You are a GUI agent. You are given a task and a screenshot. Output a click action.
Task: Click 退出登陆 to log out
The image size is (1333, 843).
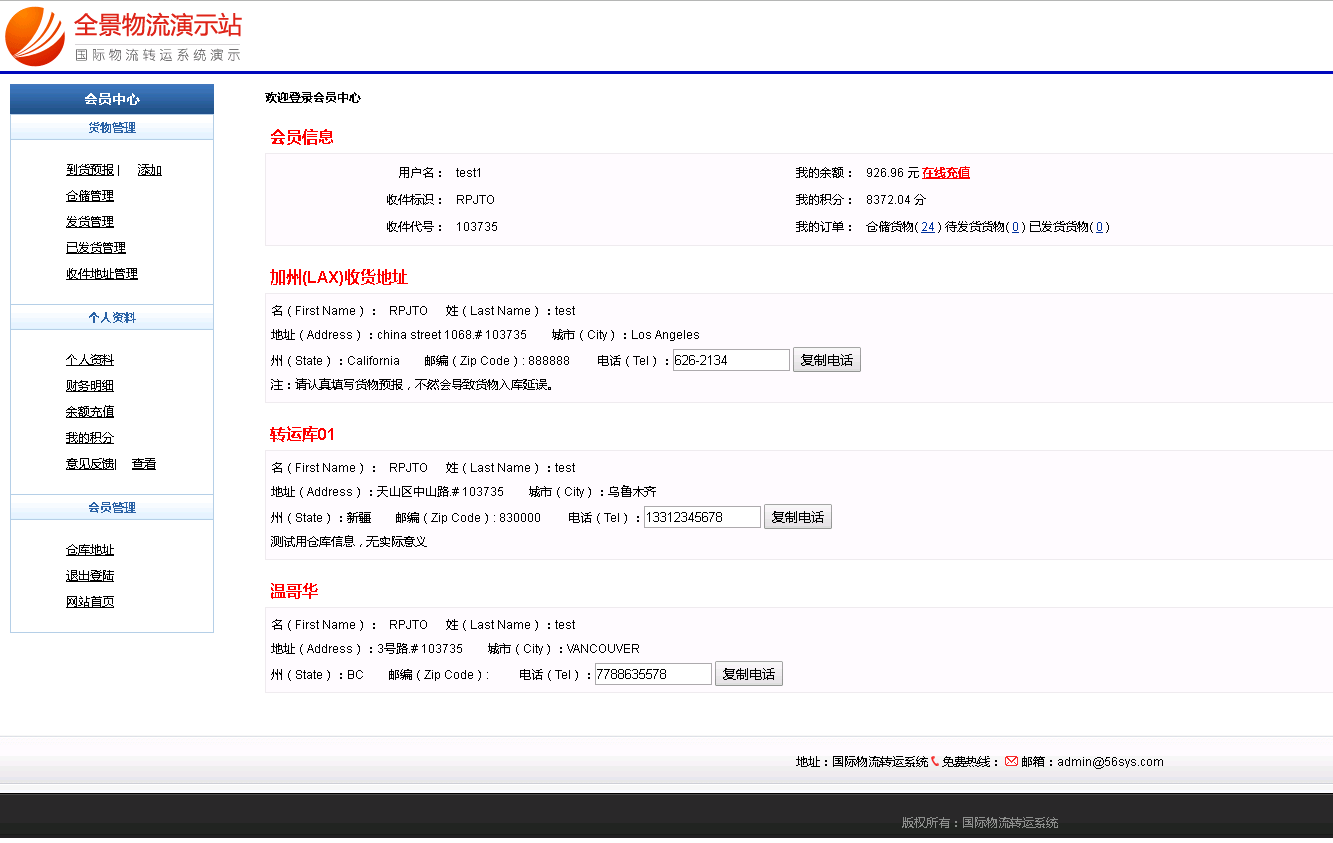click(x=89, y=575)
